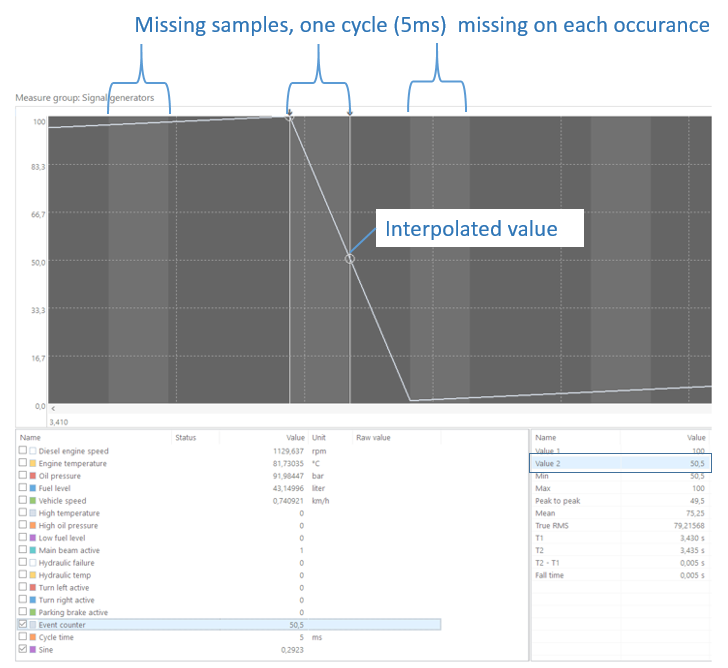
Task: Sort by the Status column header
Action: coord(186,437)
